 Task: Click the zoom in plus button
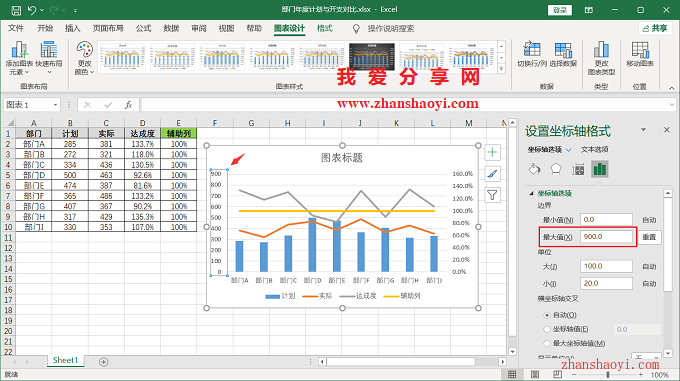click(641, 374)
